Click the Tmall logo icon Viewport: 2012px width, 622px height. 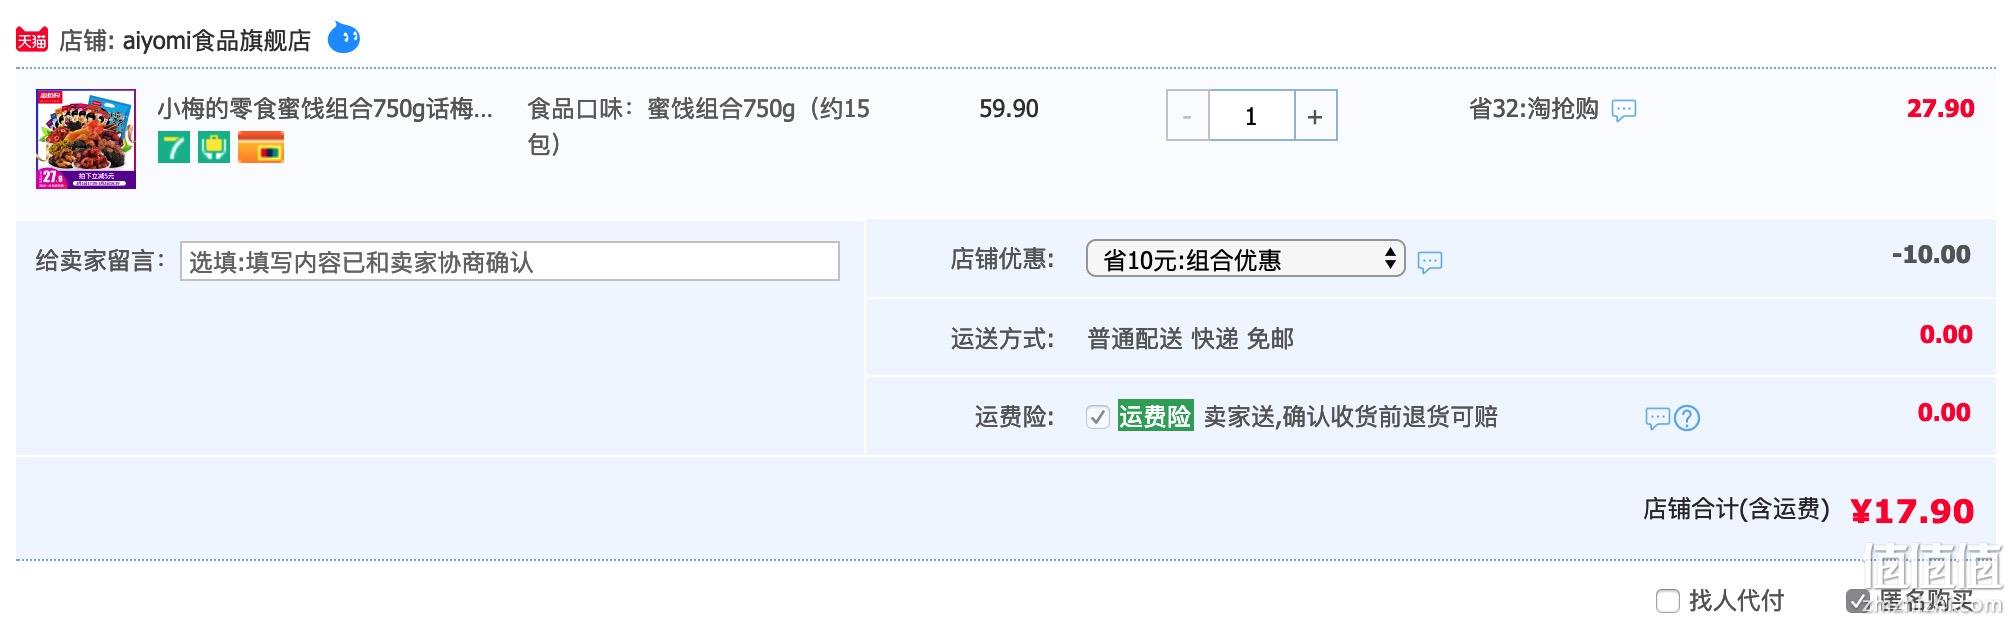[32, 40]
